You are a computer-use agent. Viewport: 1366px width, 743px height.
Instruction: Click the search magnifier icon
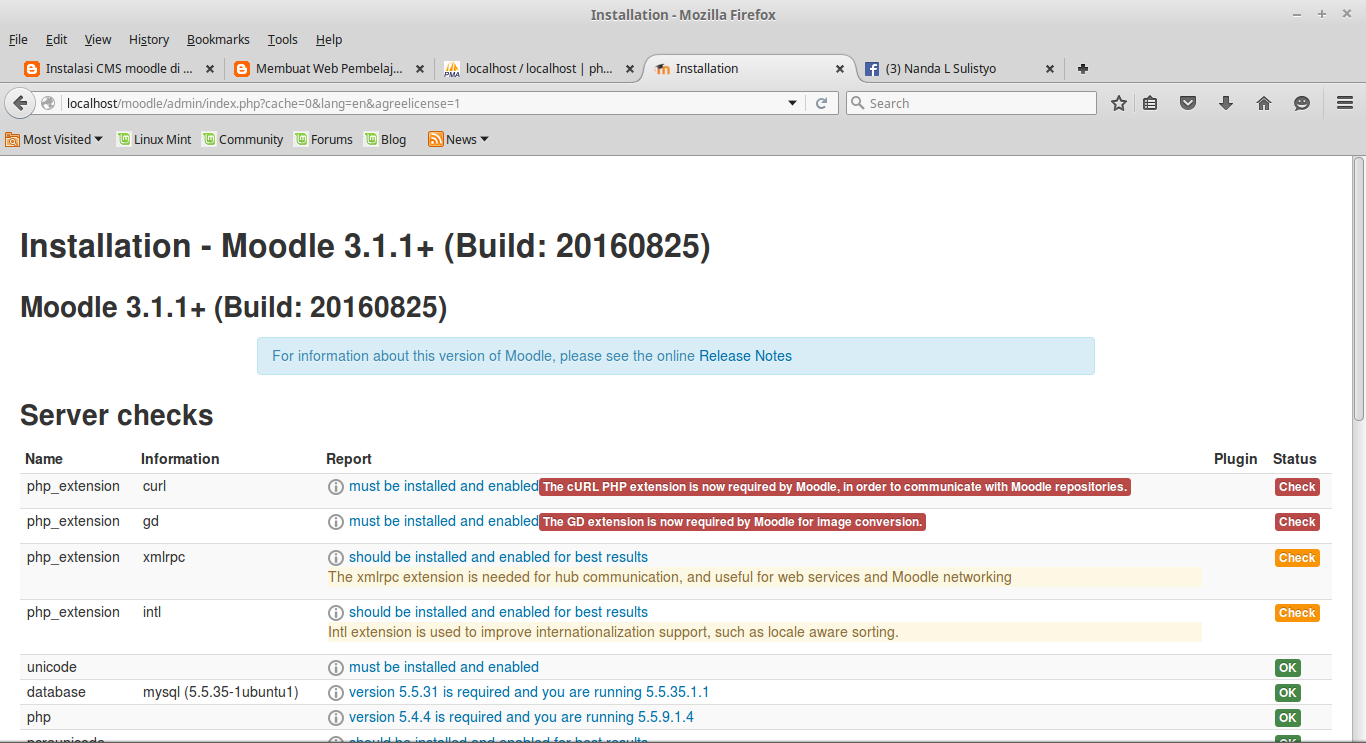[857, 103]
